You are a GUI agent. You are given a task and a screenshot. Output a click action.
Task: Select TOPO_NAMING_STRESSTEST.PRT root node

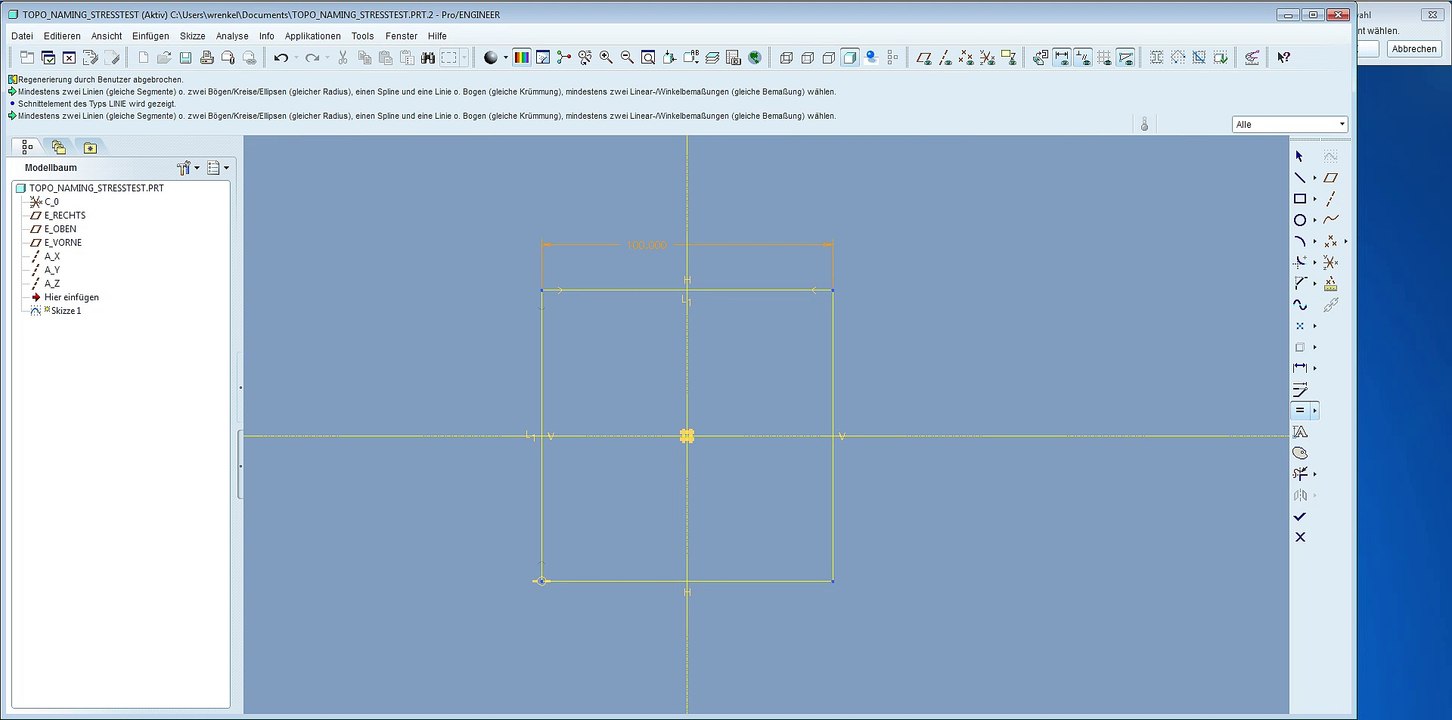[89, 188]
